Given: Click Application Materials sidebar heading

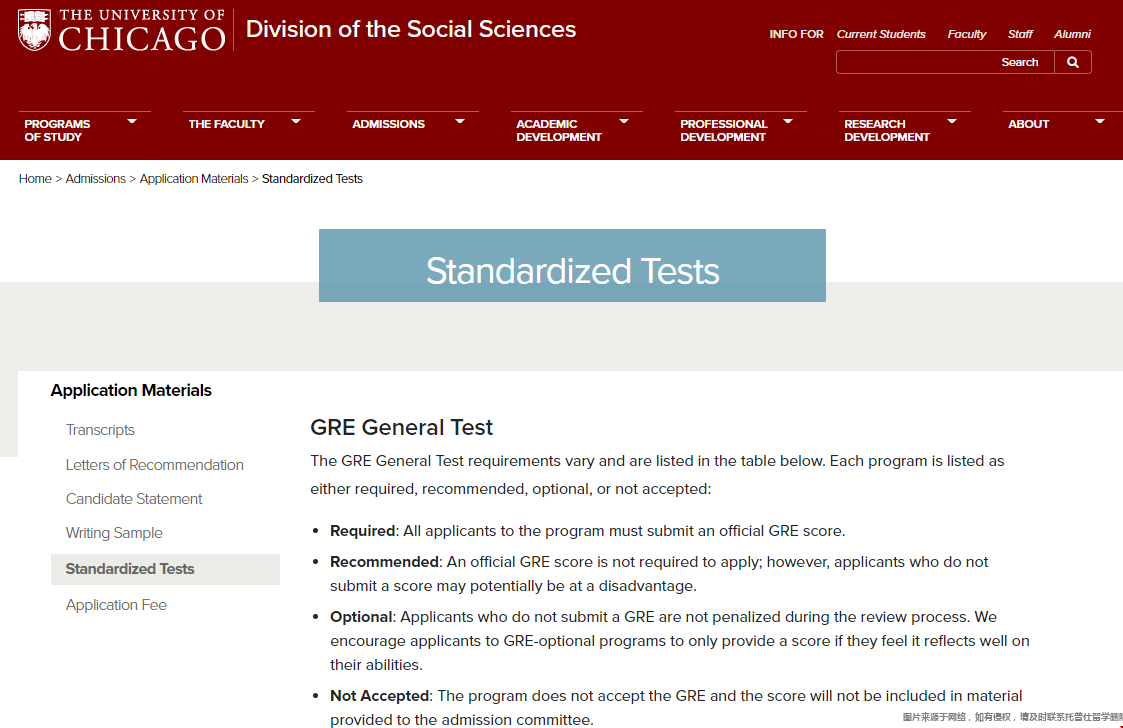Looking at the screenshot, I should [x=131, y=391].
